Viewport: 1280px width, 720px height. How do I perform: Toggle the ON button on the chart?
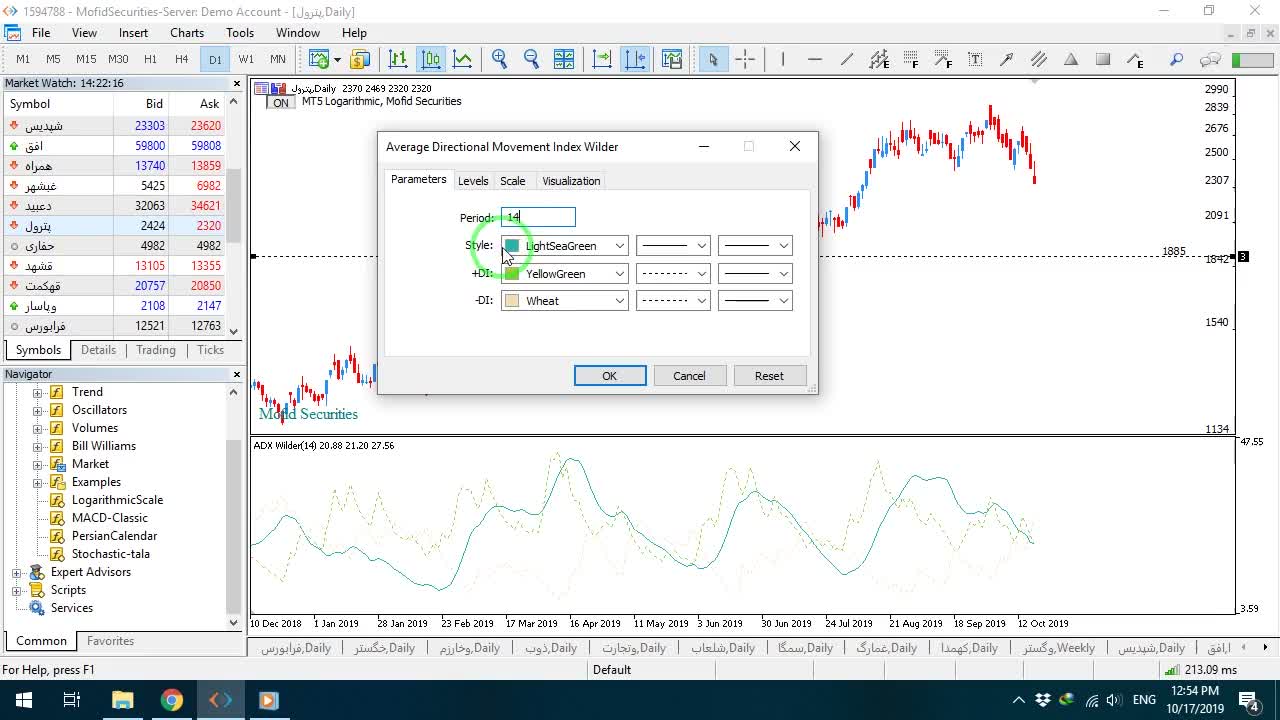(281, 102)
